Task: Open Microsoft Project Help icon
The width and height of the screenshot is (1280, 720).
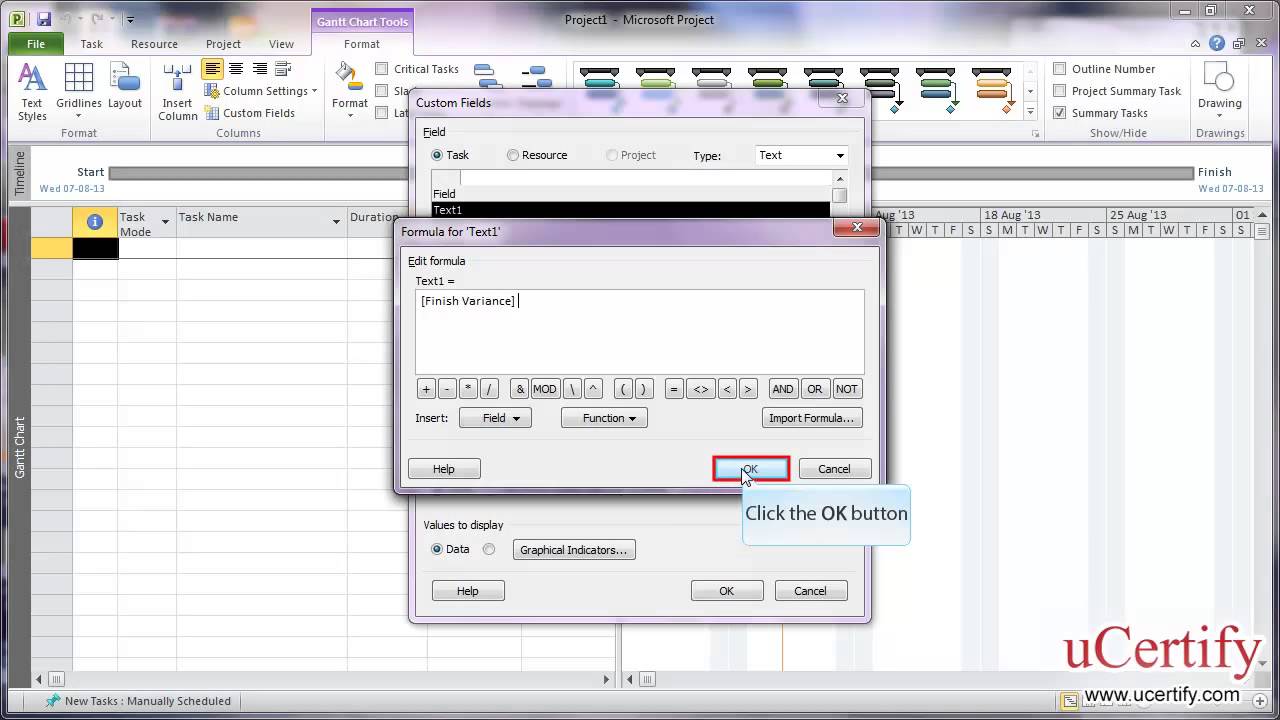Action: pyautogui.click(x=1216, y=44)
